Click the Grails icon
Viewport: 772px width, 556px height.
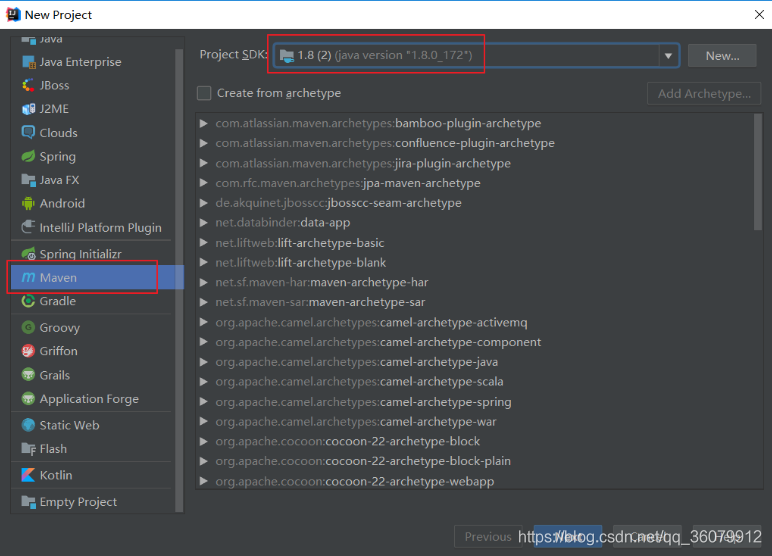tap(29, 375)
